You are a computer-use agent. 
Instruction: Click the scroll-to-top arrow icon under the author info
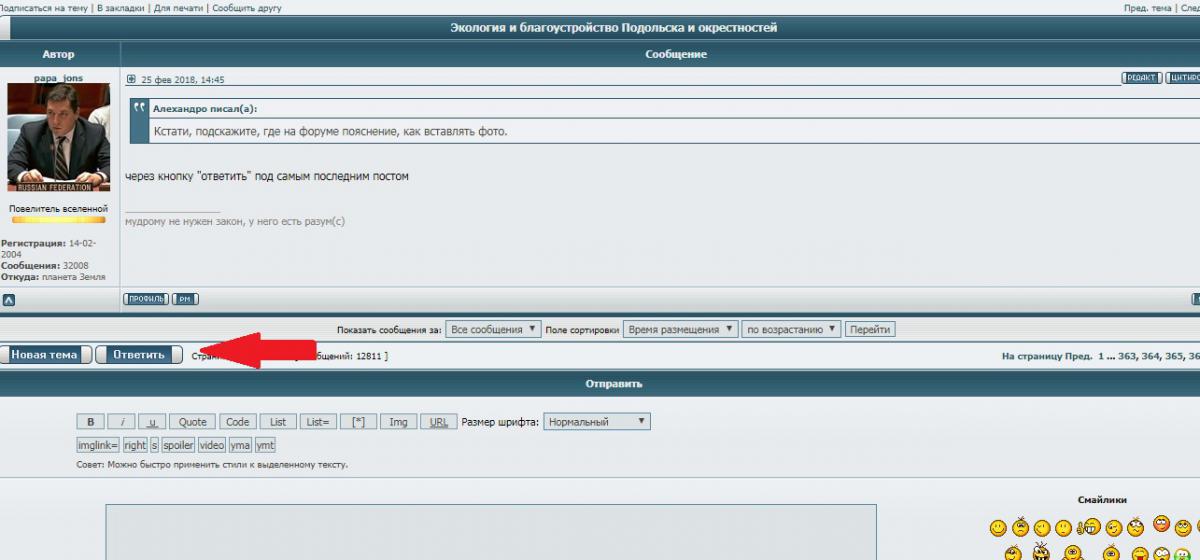(8, 299)
